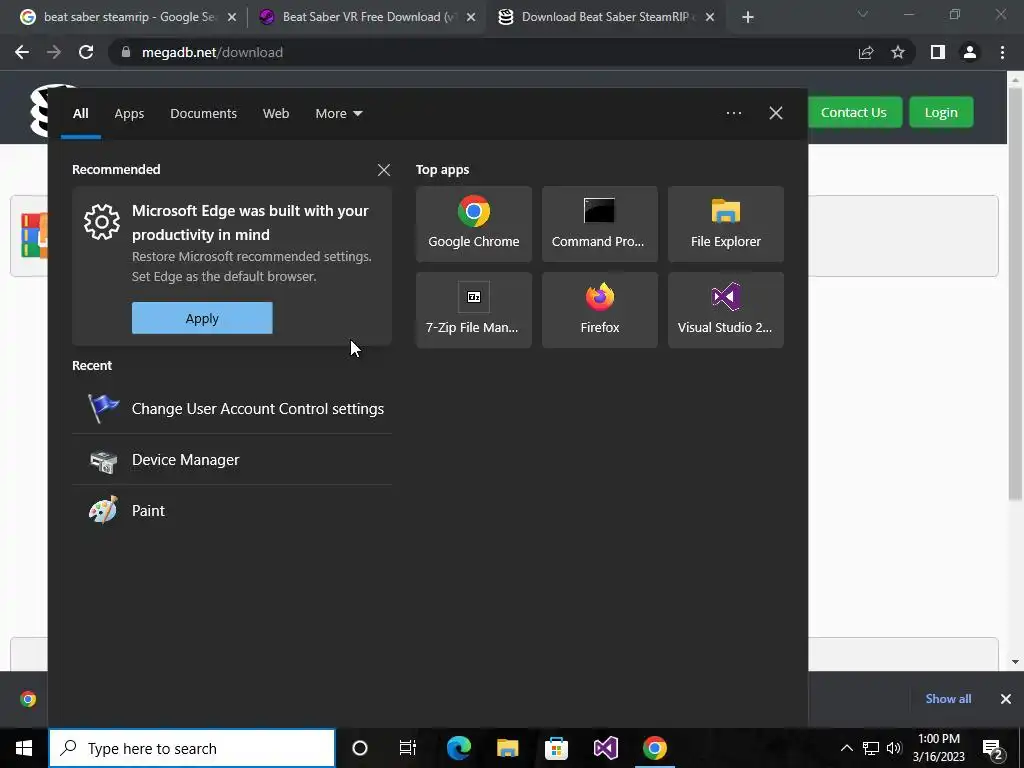Go back in Chrome
Image resolution: width=1024 pixels, height=768 pixels.
click(x=22, y=52)
